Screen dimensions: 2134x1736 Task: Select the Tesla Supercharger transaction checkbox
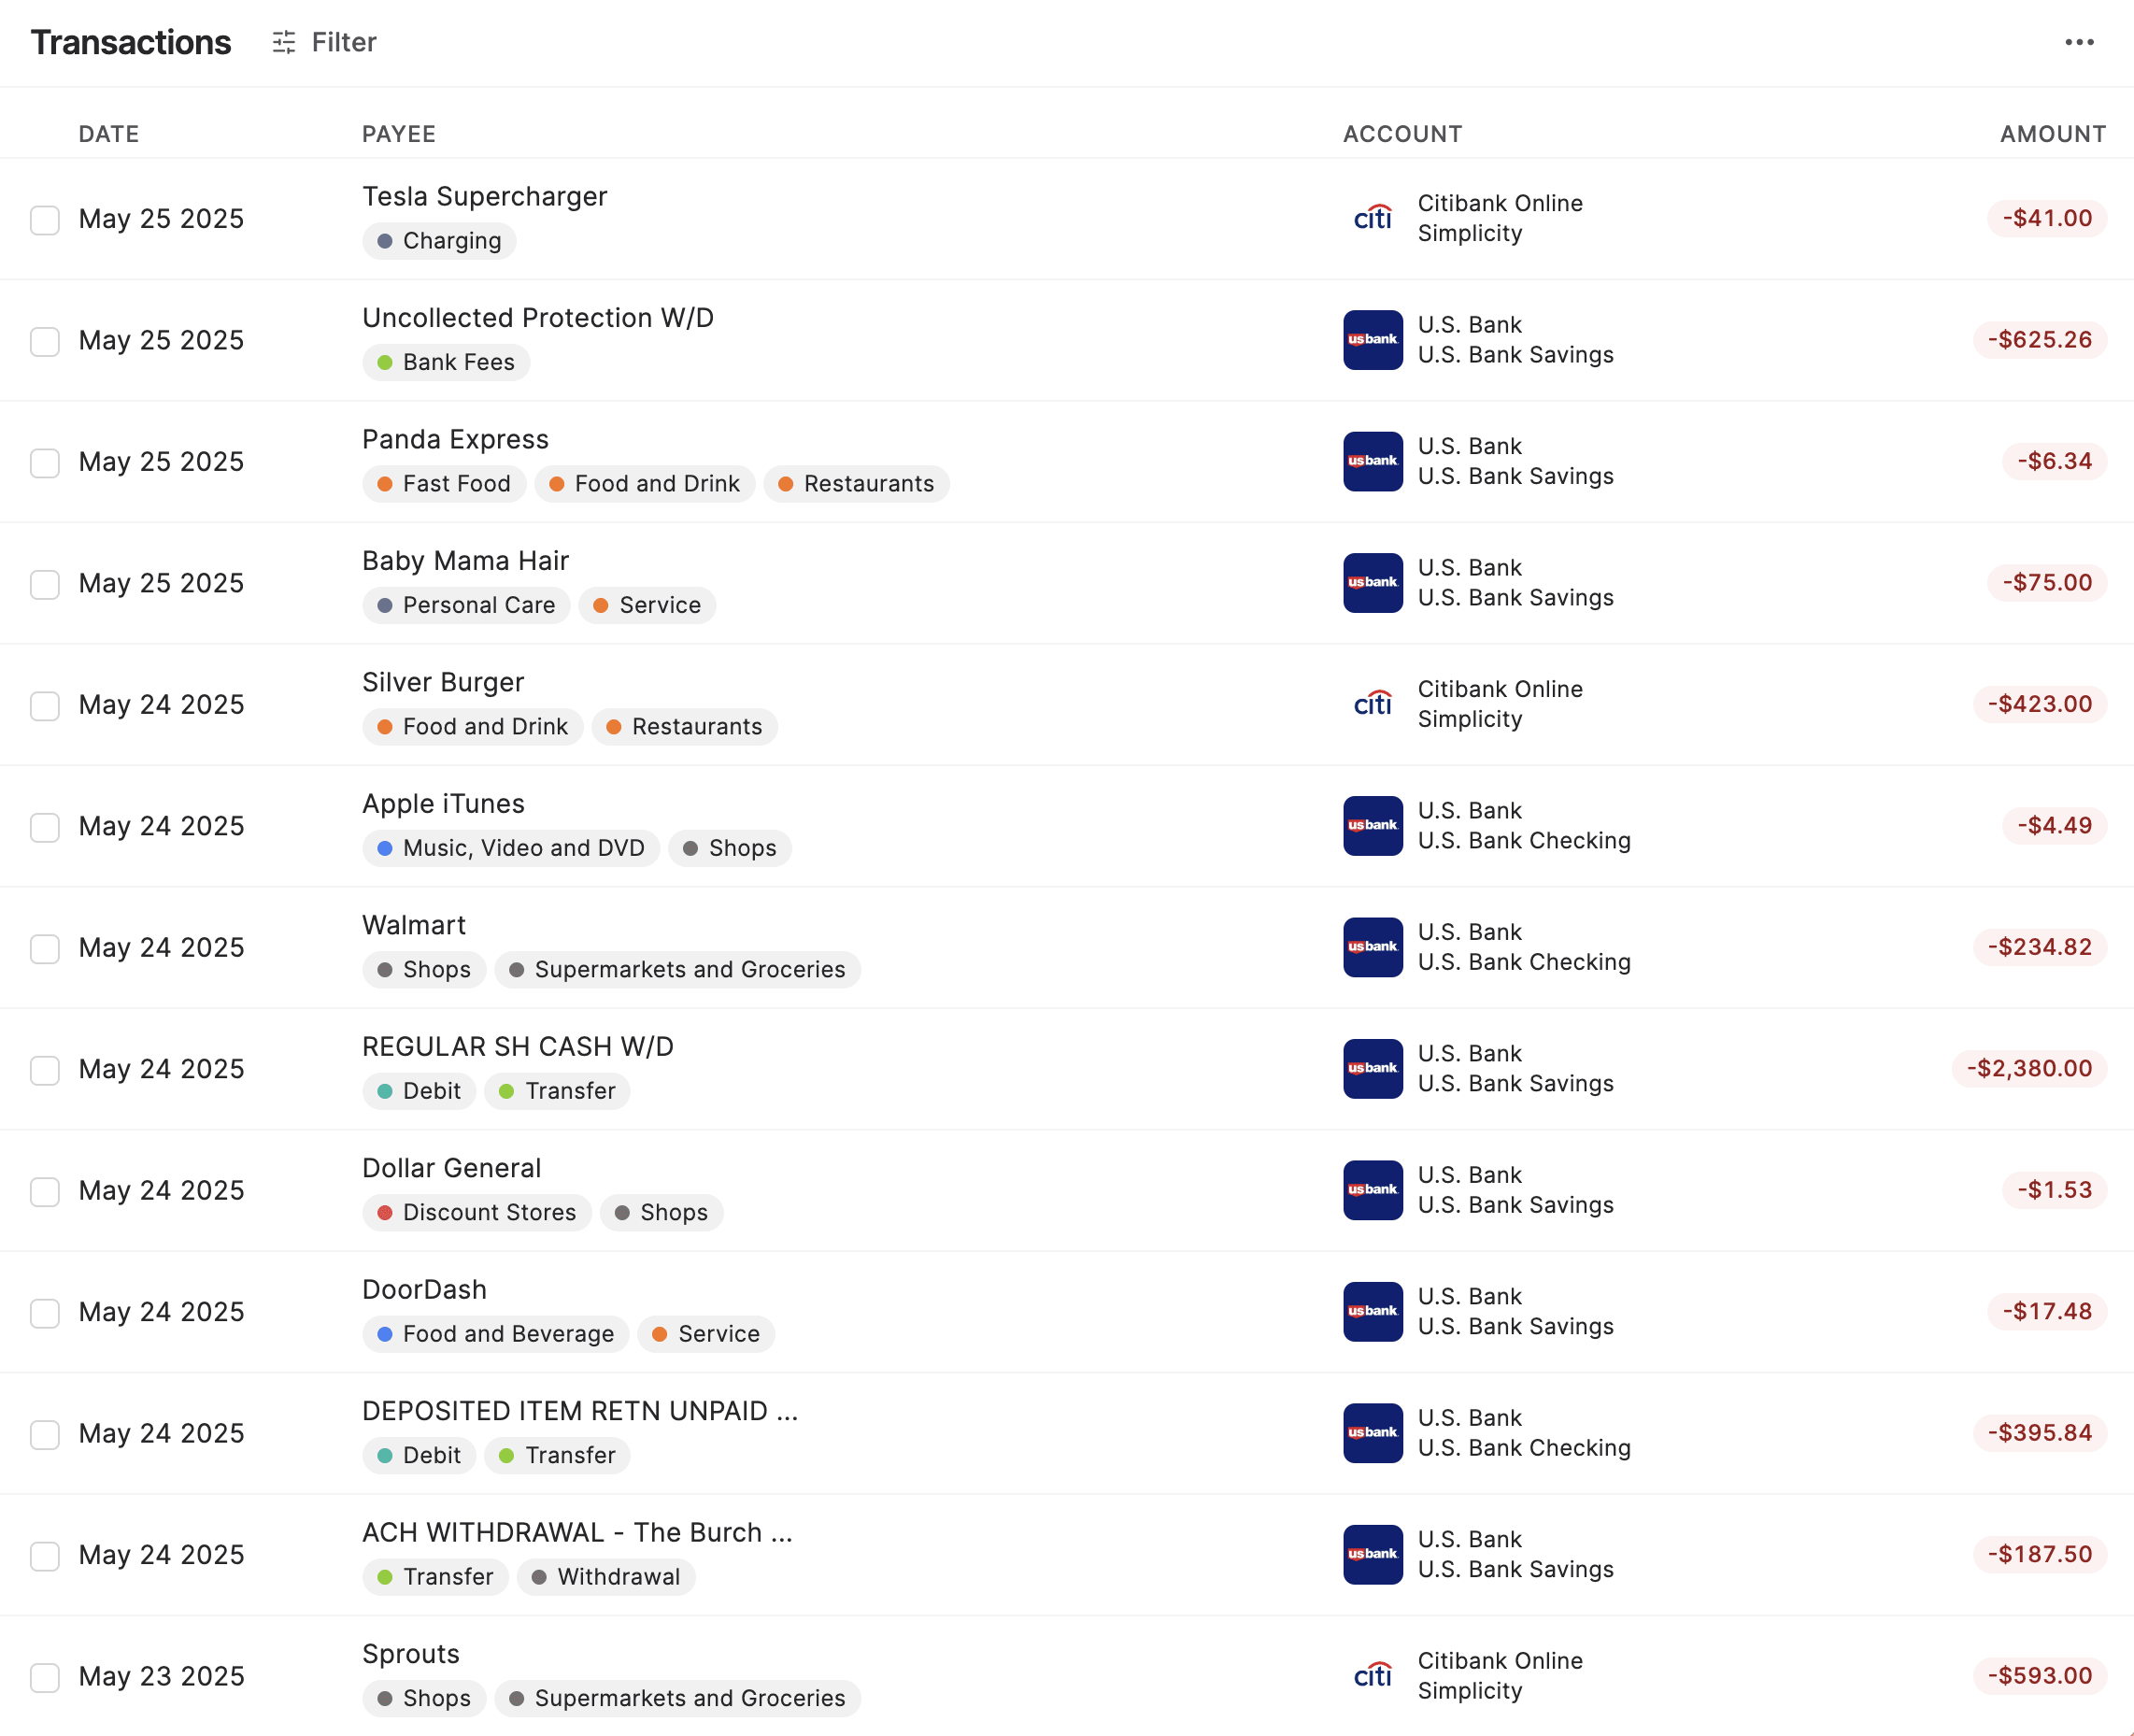click(45, 220)
